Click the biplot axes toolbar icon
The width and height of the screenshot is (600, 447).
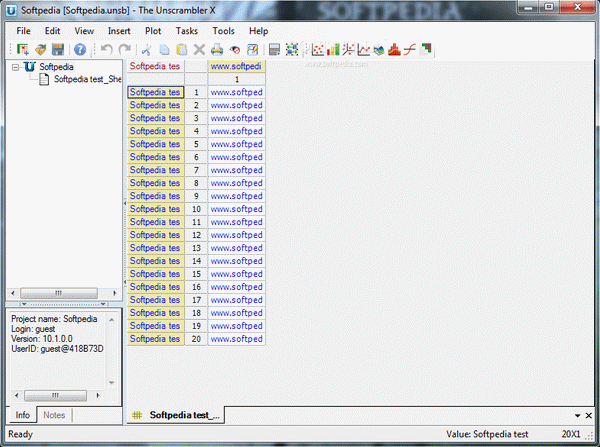[348, 49]
